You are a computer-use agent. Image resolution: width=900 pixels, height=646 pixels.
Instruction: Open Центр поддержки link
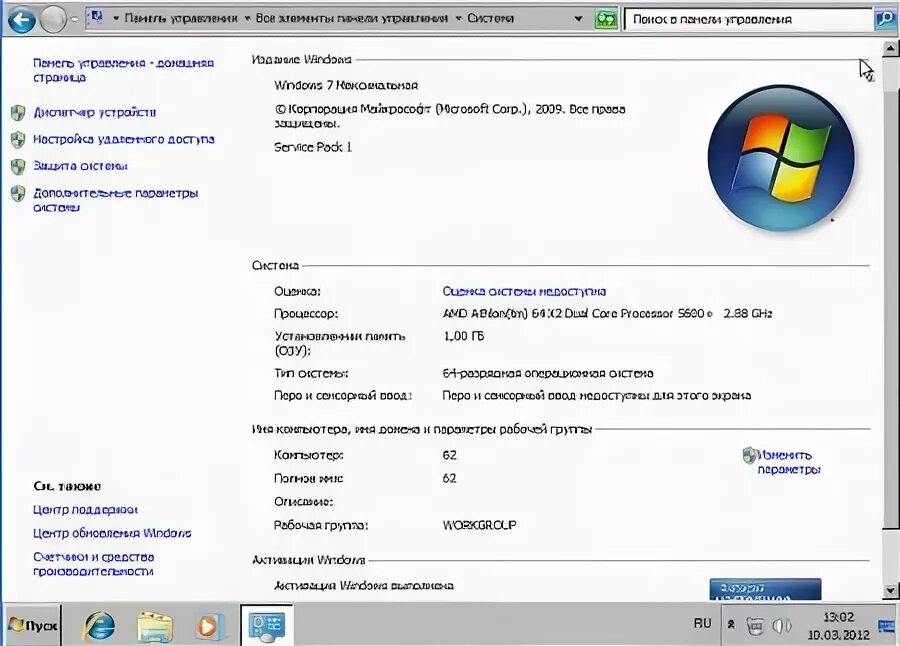click(x=85, y=510)
